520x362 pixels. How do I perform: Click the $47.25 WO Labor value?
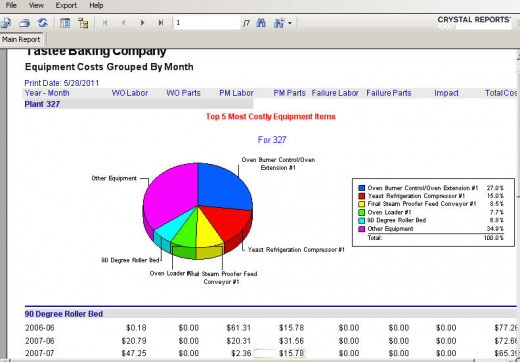(x=134, y=353)
